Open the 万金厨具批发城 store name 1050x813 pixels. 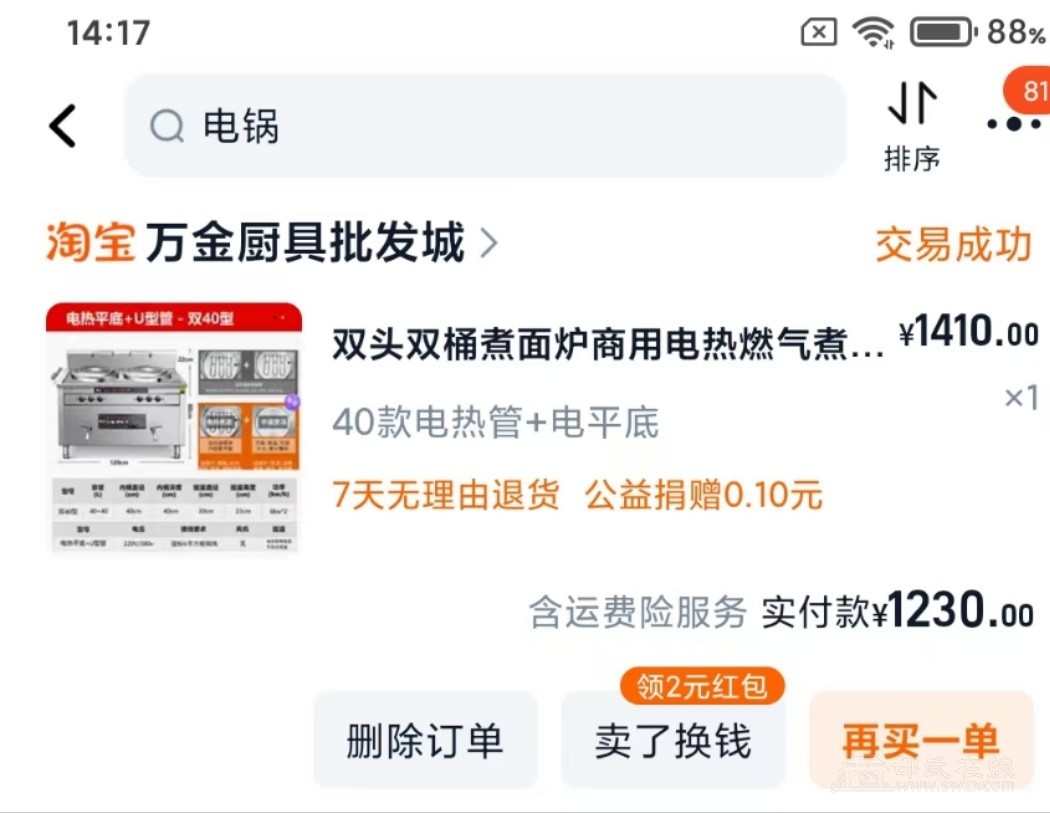point(305,242)
